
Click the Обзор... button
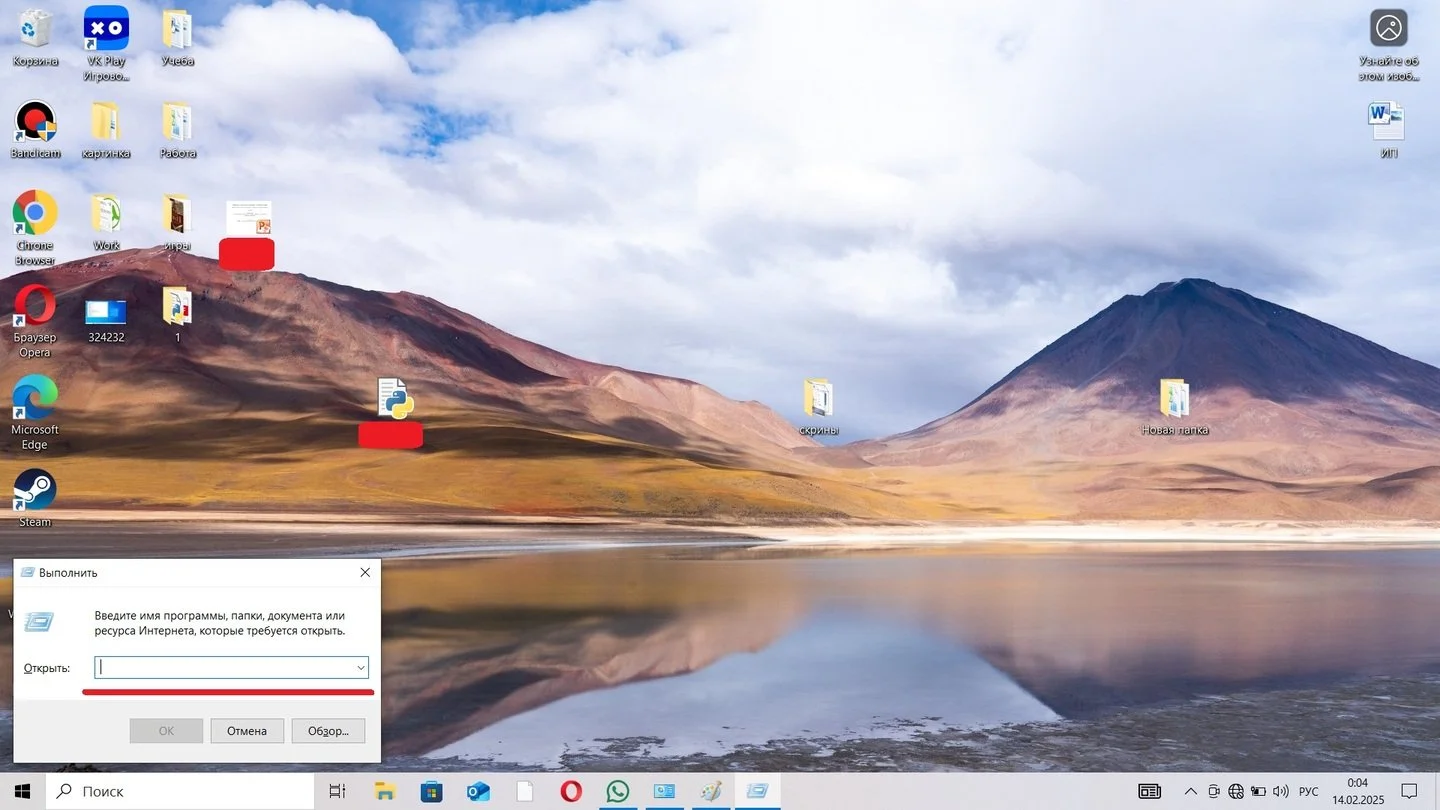click(328, 731)
